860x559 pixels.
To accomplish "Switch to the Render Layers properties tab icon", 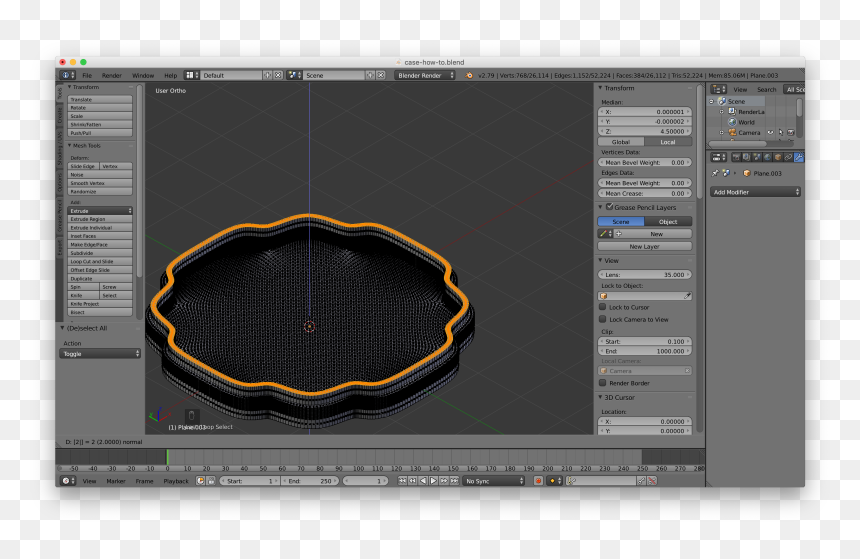I will 746,157.
